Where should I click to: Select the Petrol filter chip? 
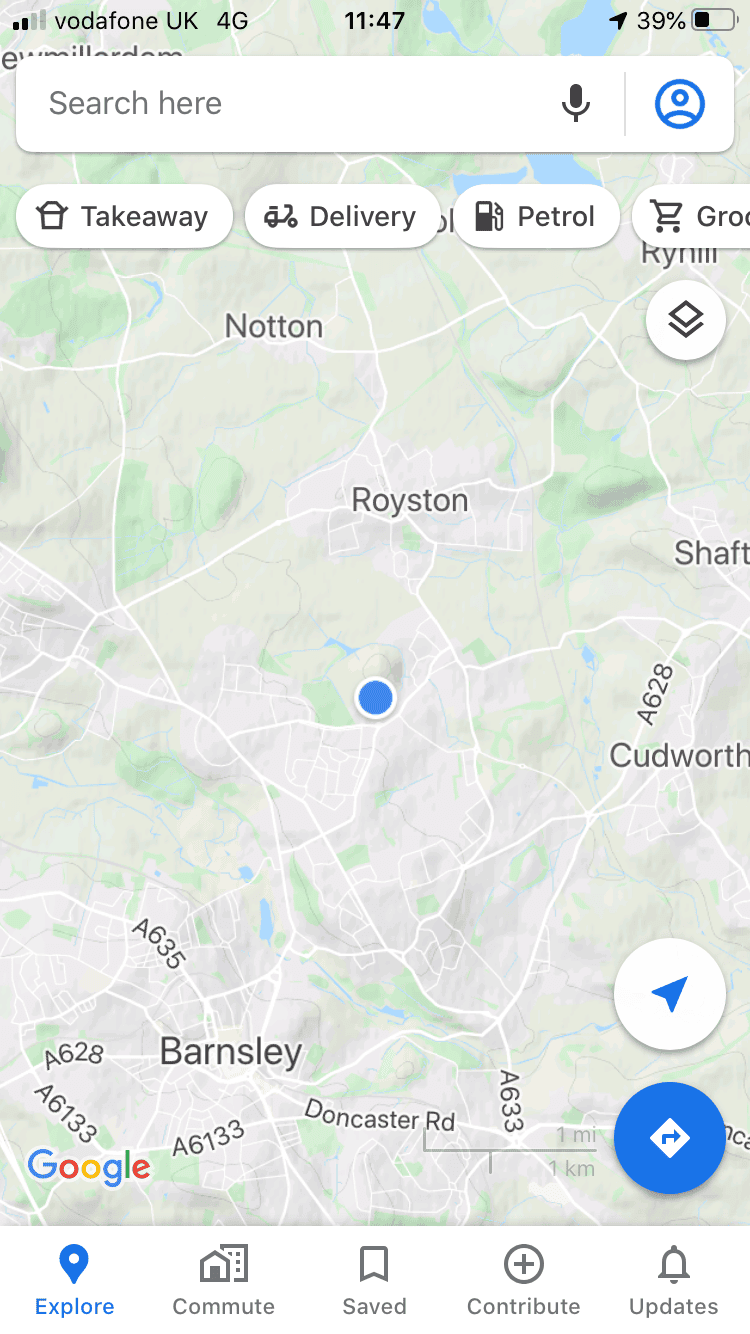click(537, 216)
